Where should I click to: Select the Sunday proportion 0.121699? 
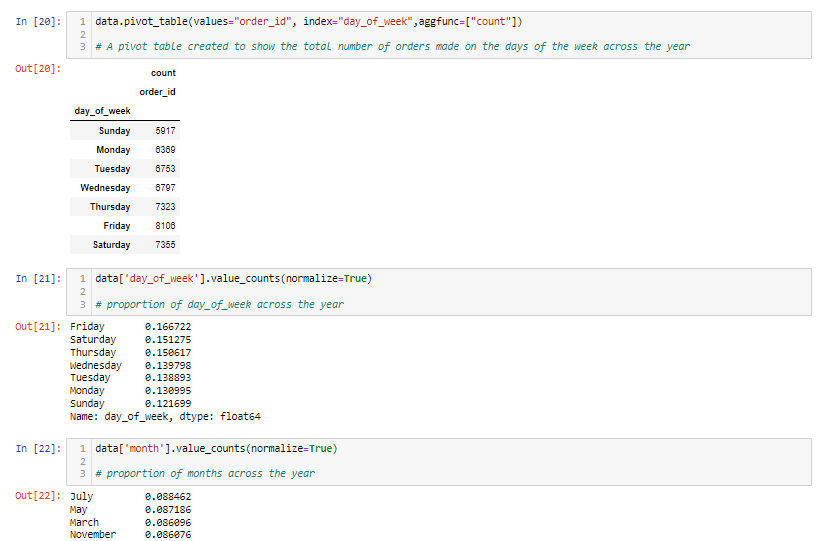(168, 404)
